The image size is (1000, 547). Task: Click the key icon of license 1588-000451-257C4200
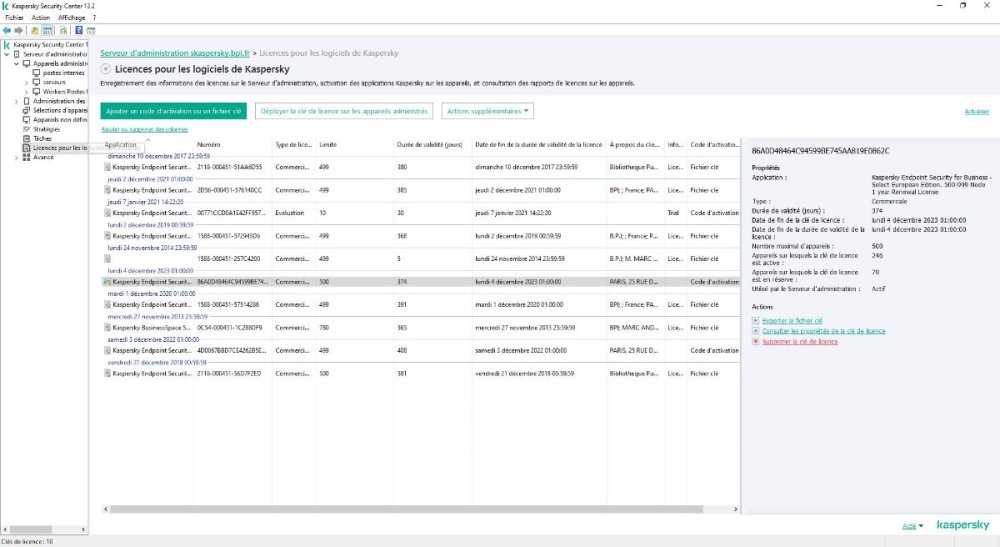click(x=108, y=259)
